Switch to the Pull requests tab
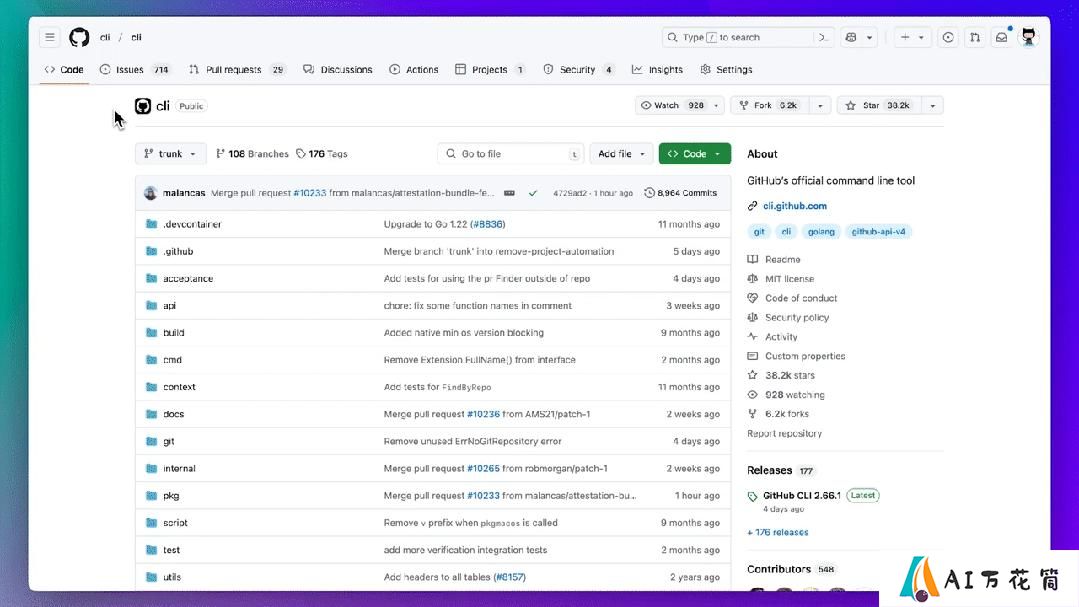This screenshot has height=607, width=1079. 237,70
